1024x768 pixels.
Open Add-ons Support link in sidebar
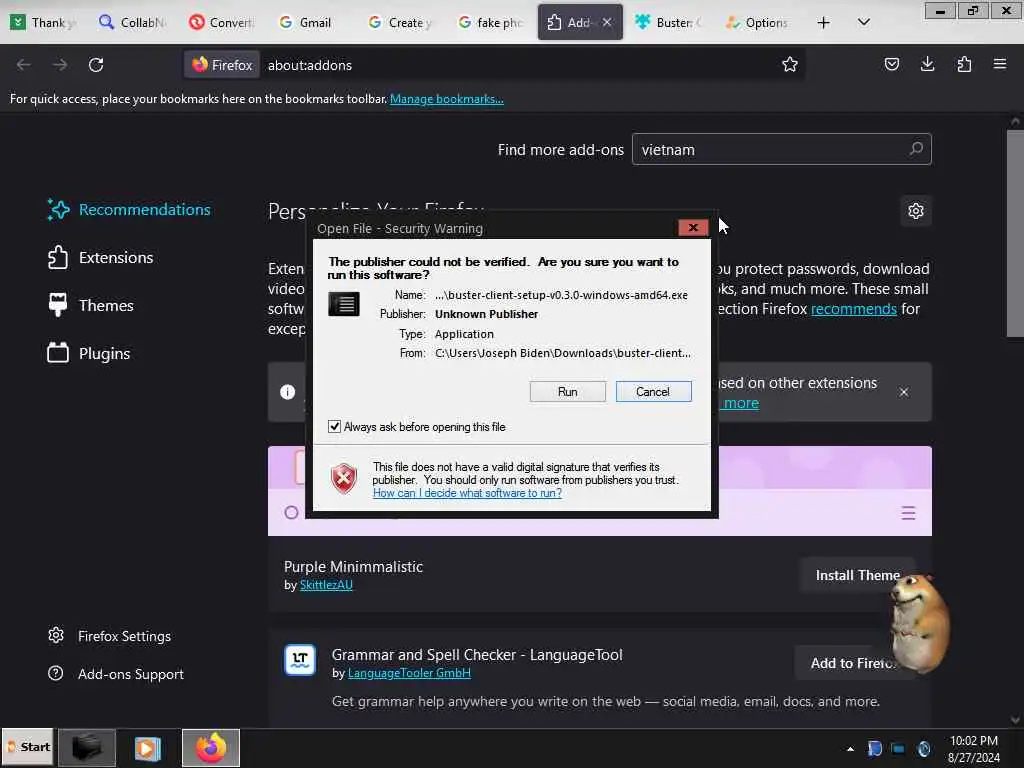[116, 673]
